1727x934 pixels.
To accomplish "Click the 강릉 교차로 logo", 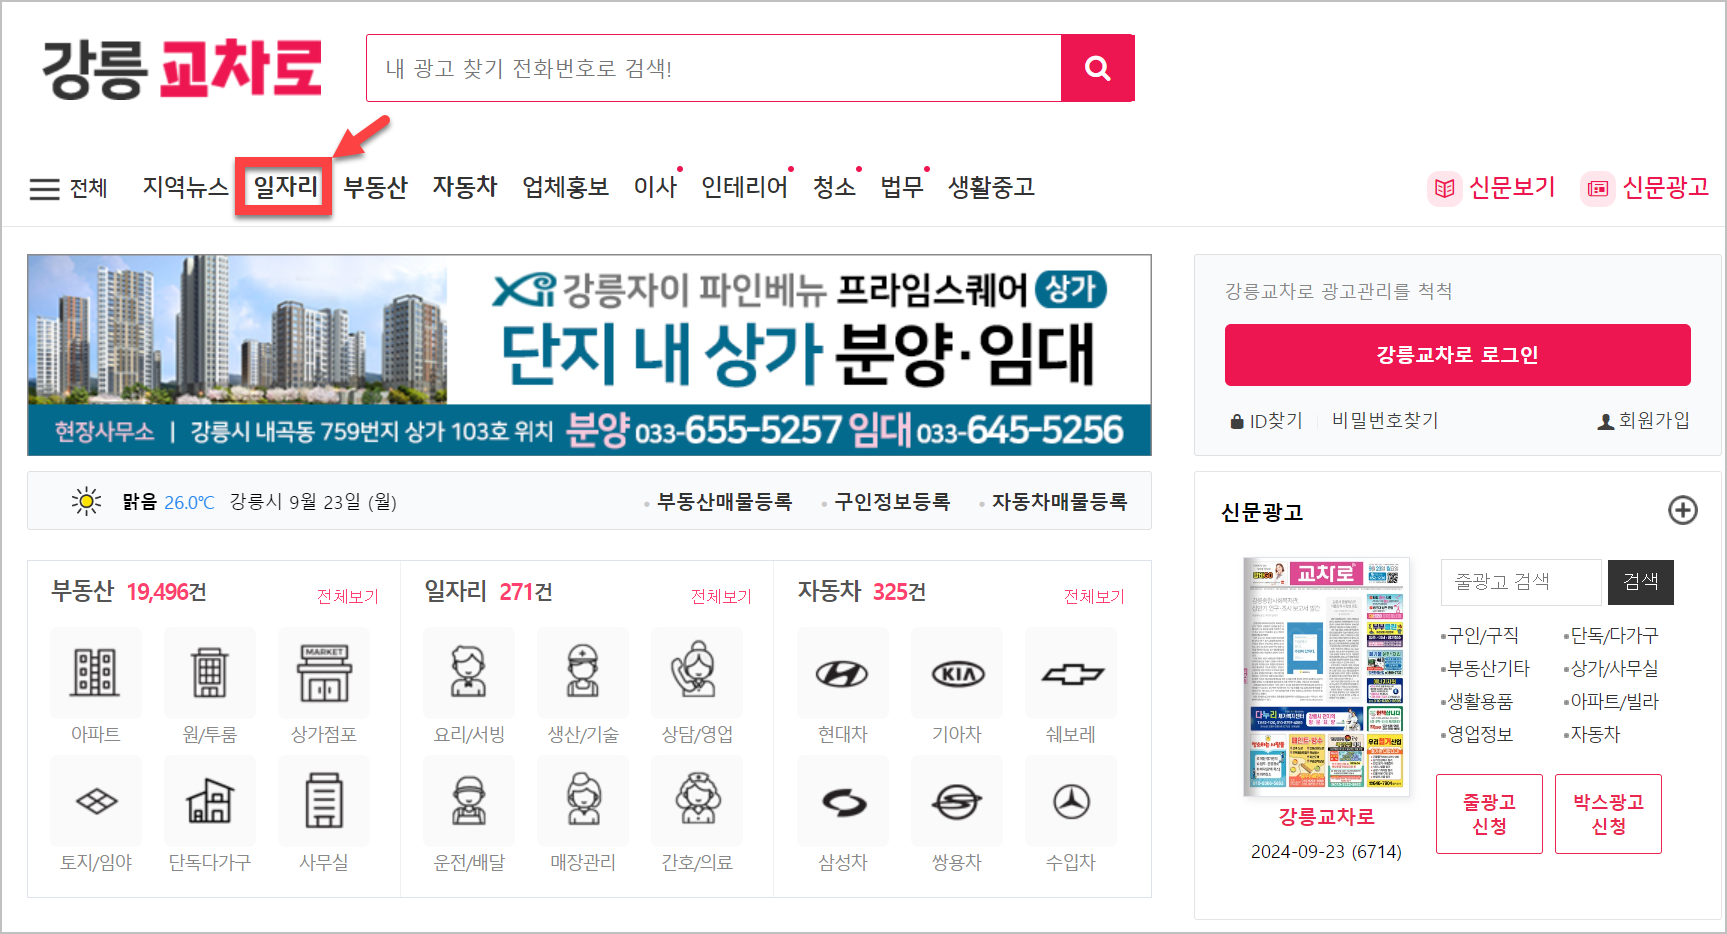I will [182, 69].
